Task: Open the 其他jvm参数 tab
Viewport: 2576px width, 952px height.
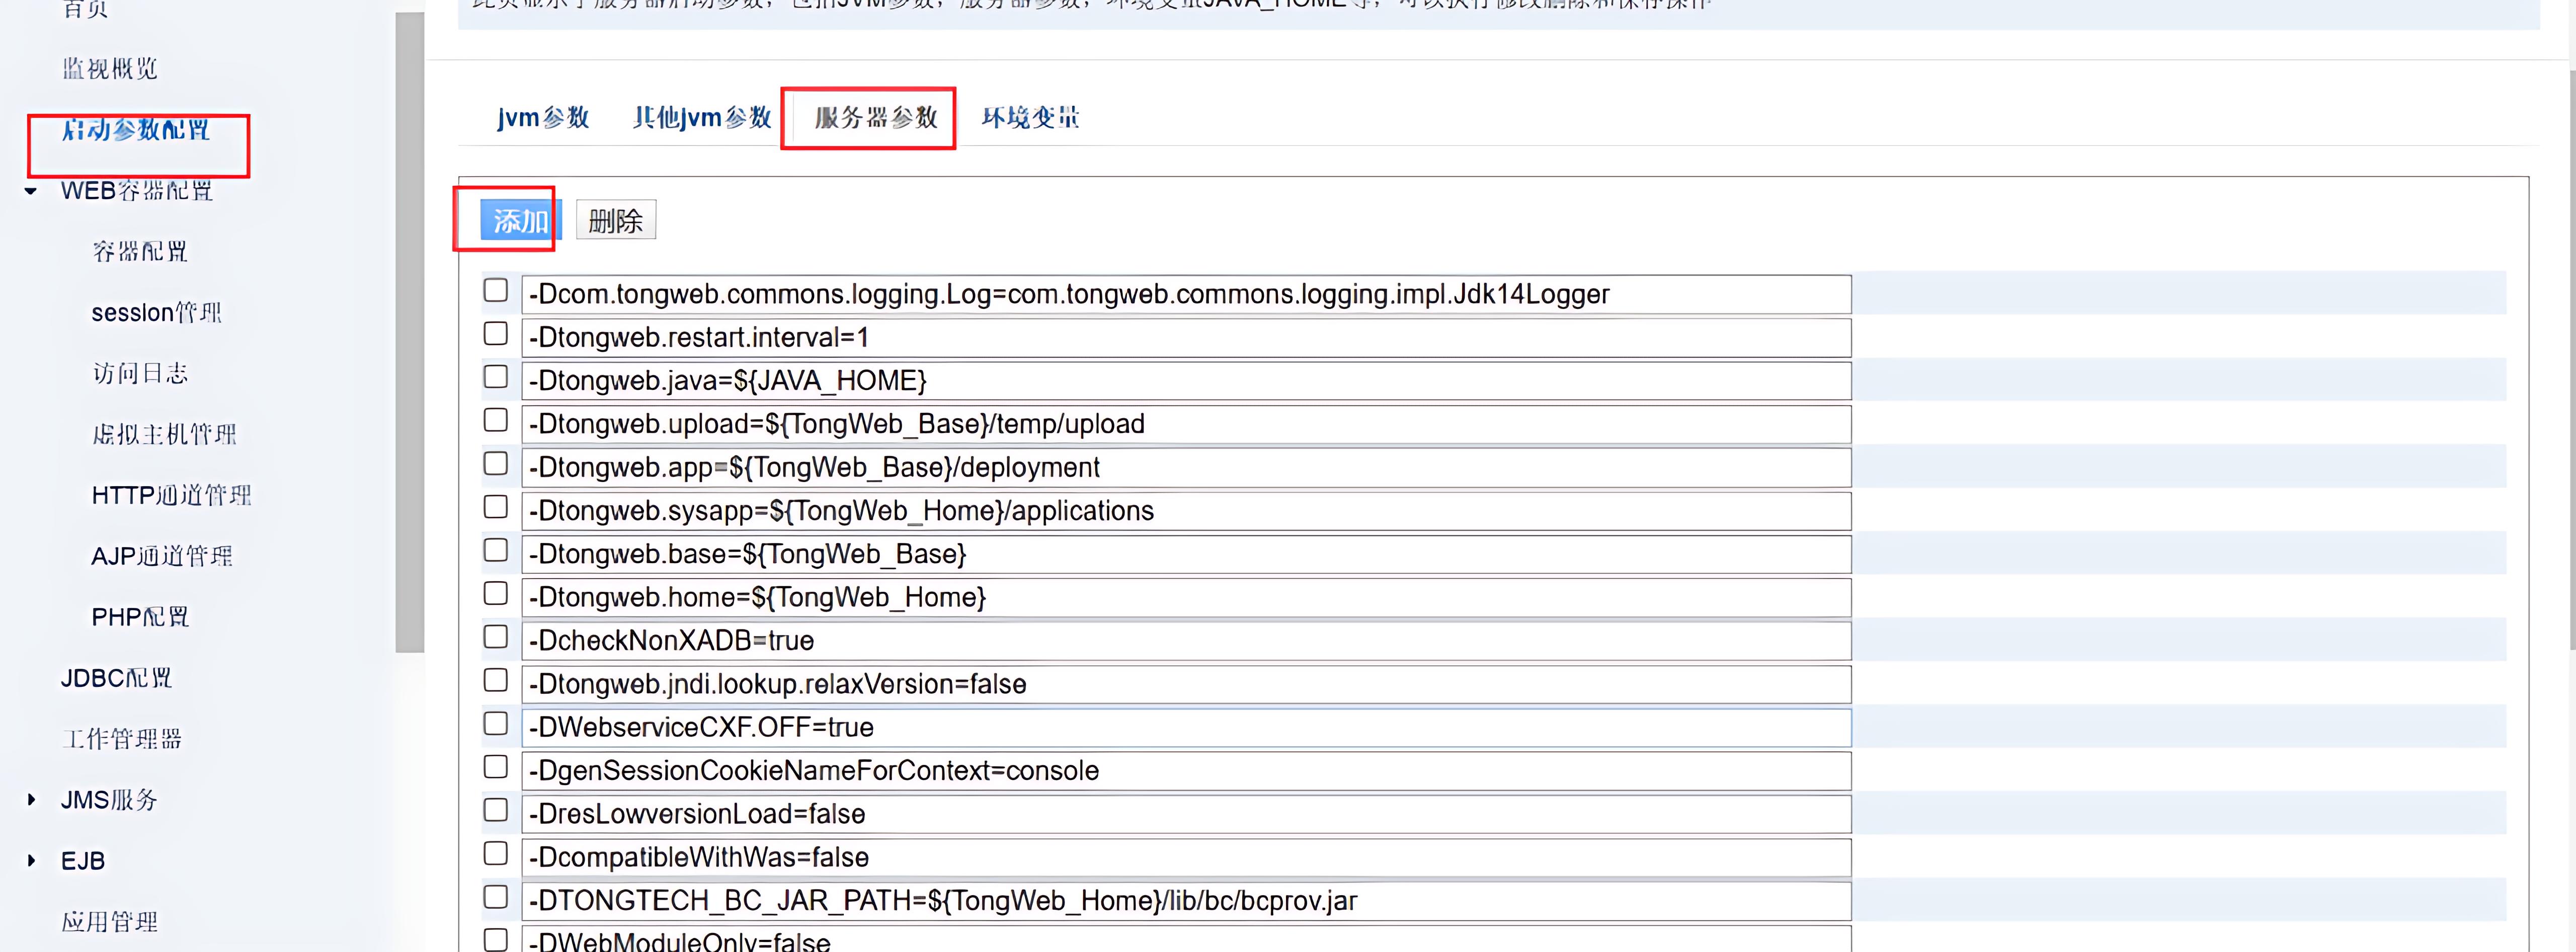Action: coord(700,117)
